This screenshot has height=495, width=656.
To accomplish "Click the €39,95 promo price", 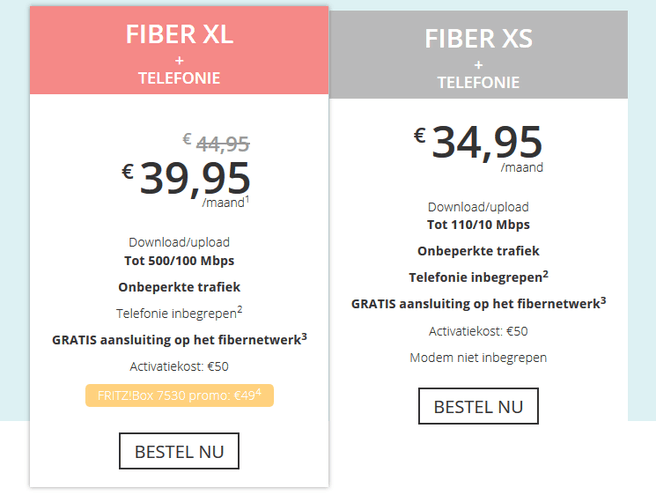I will (195, 179).
